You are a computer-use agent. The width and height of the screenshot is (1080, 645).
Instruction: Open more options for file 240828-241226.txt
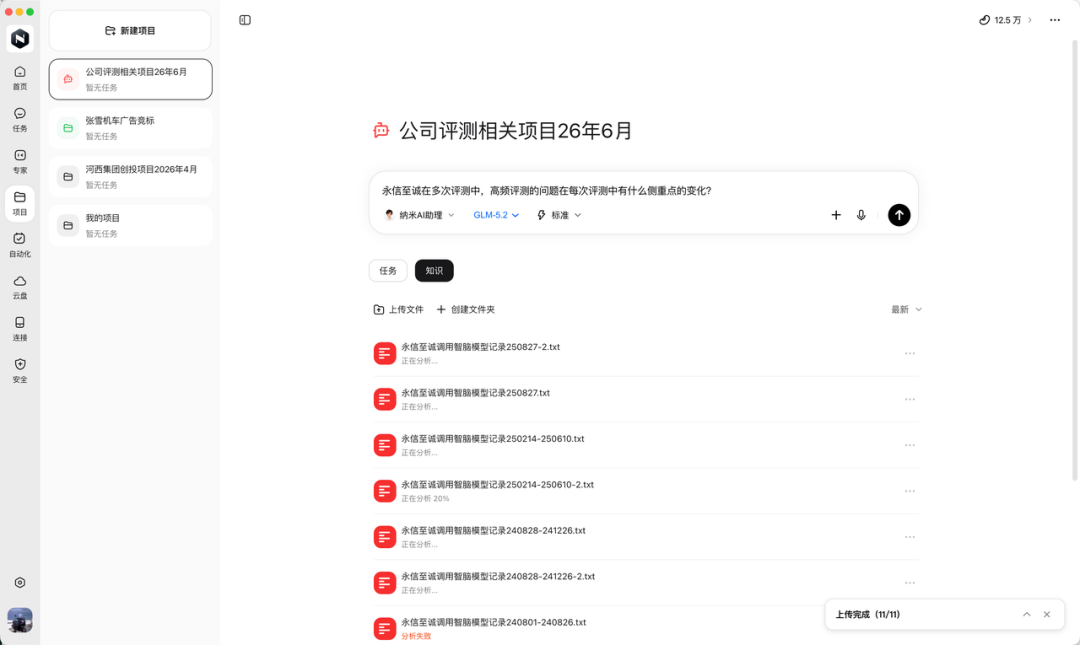click(x=910, y=537)
